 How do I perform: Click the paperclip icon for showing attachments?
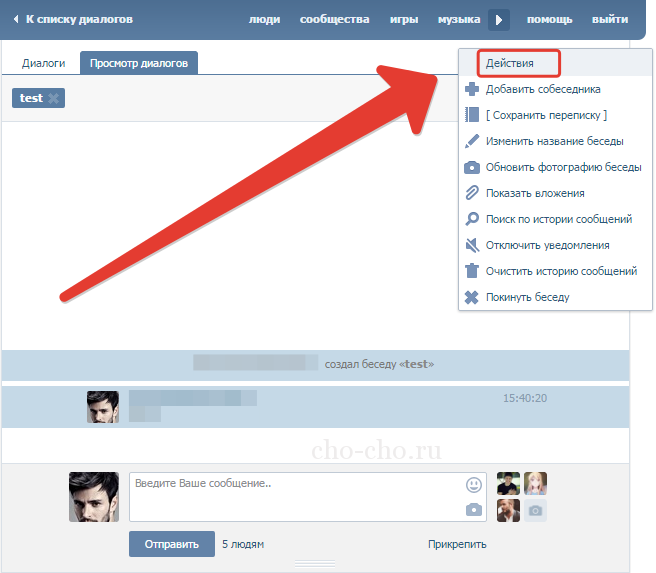point(472,193)
